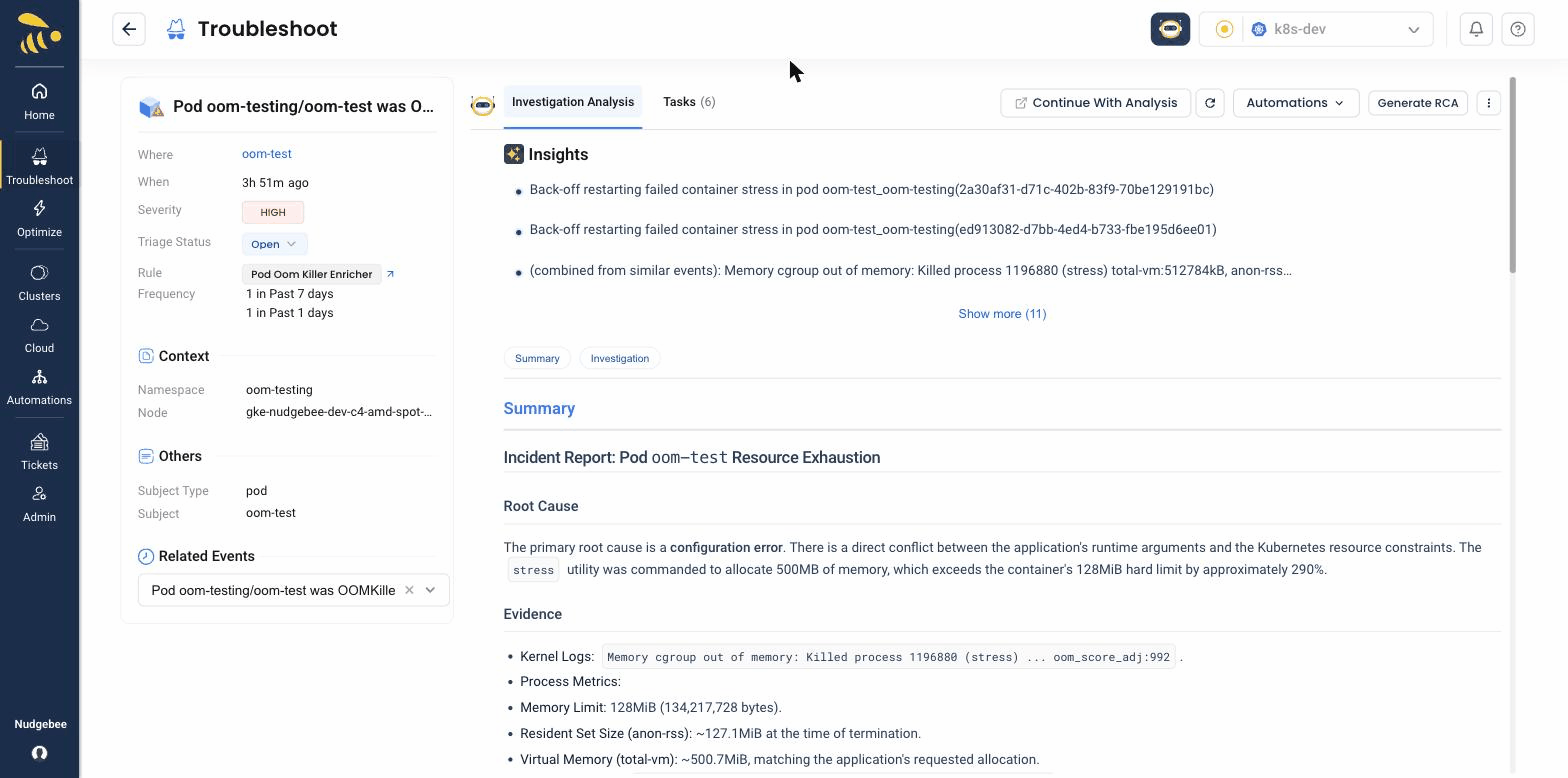Open Automations in the sidebar
This screenshot has height=778, width=1568.
(39, 387)
